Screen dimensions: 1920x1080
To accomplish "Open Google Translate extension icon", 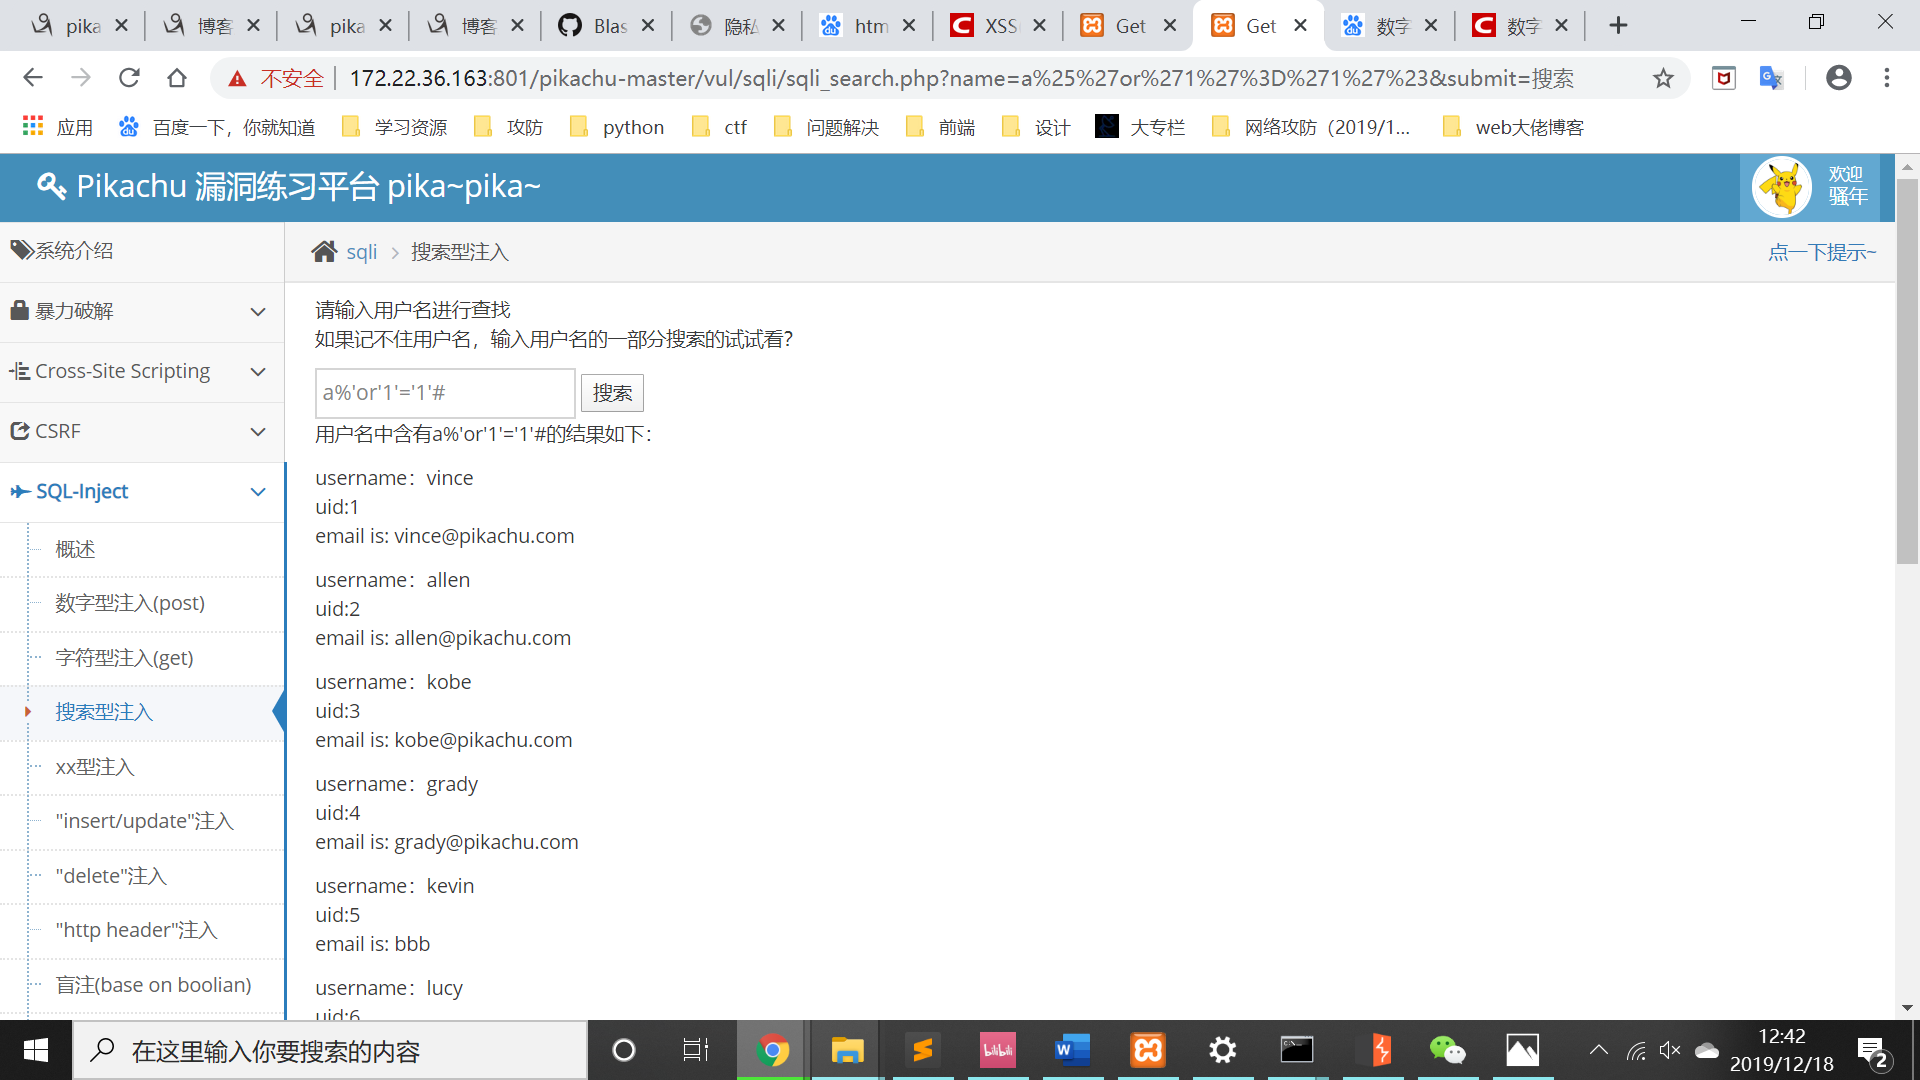I will click(1771, 78).
